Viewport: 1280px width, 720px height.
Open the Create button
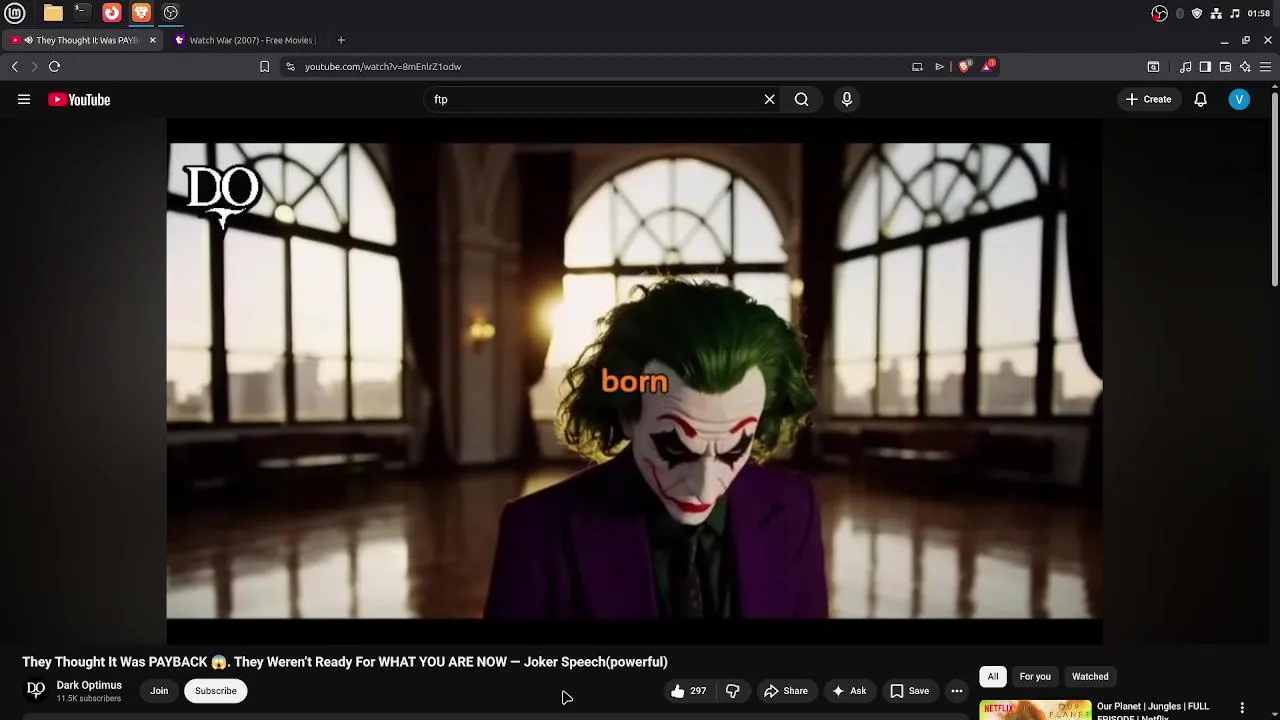point(1148,99)
